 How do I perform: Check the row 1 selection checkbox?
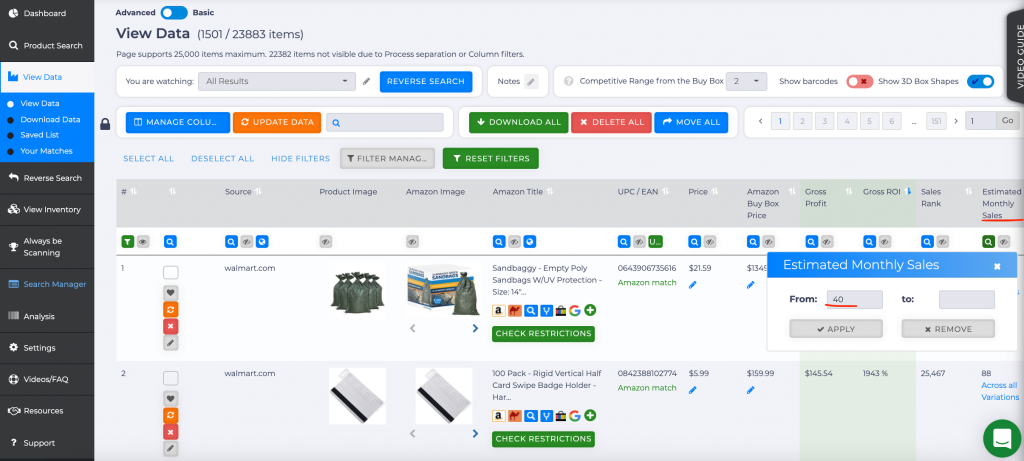tap(170, 273)
